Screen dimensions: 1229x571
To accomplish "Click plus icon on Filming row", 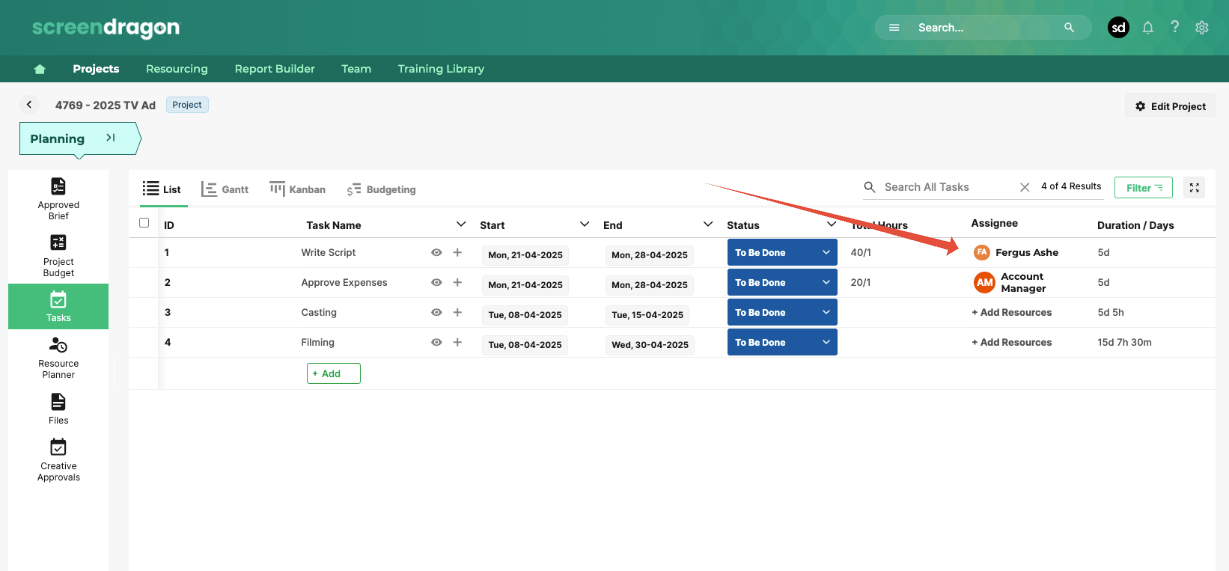I will click(x=457, y=343).
